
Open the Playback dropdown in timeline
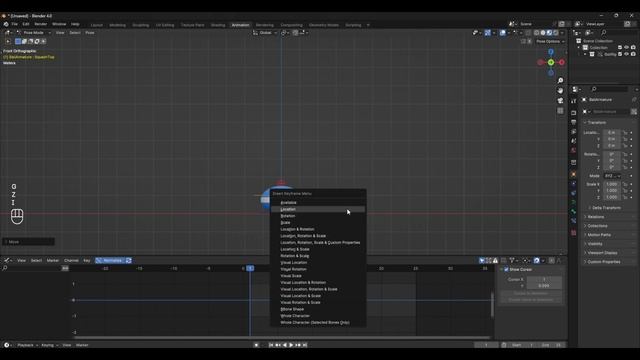(28, 345)
